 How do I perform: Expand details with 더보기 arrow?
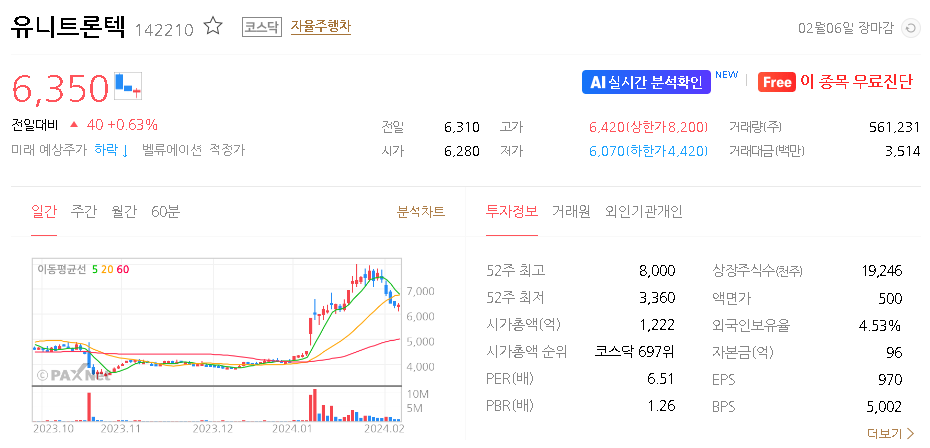[x=890, y=433]
